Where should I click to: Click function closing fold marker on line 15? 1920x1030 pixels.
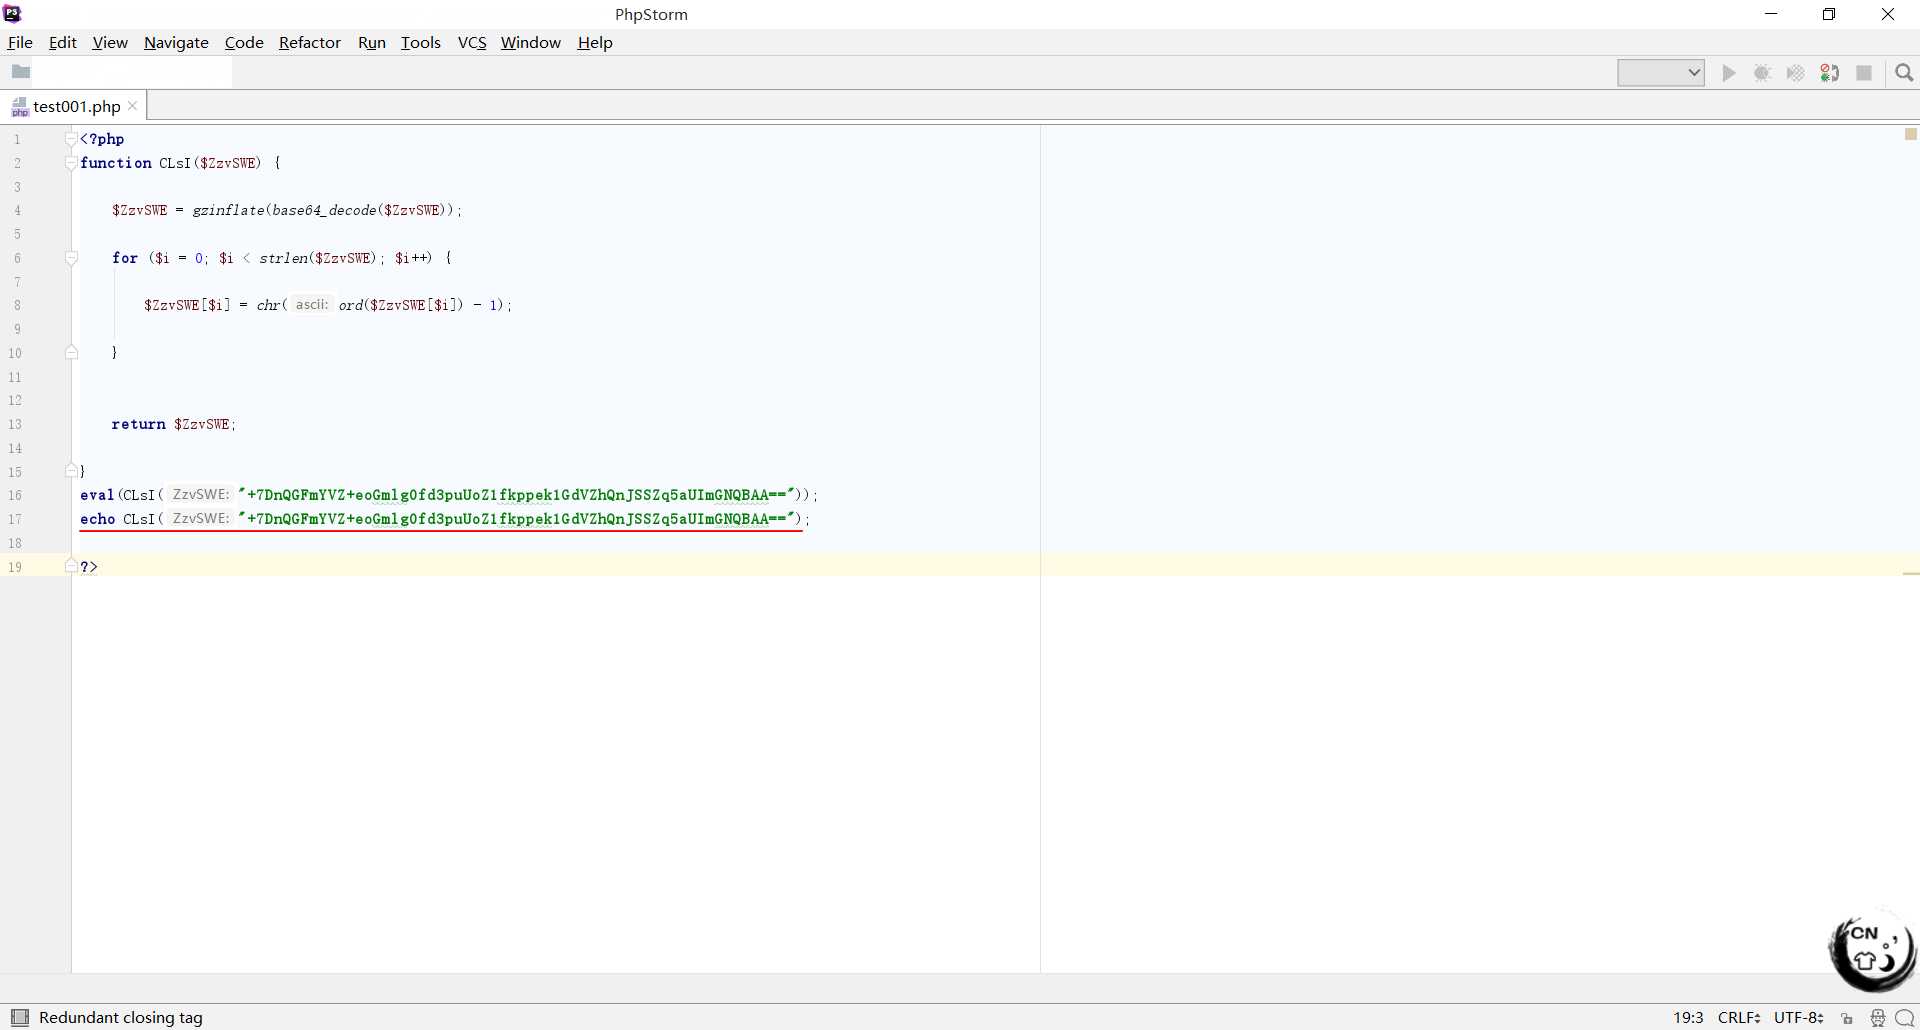tap(71, 470)
